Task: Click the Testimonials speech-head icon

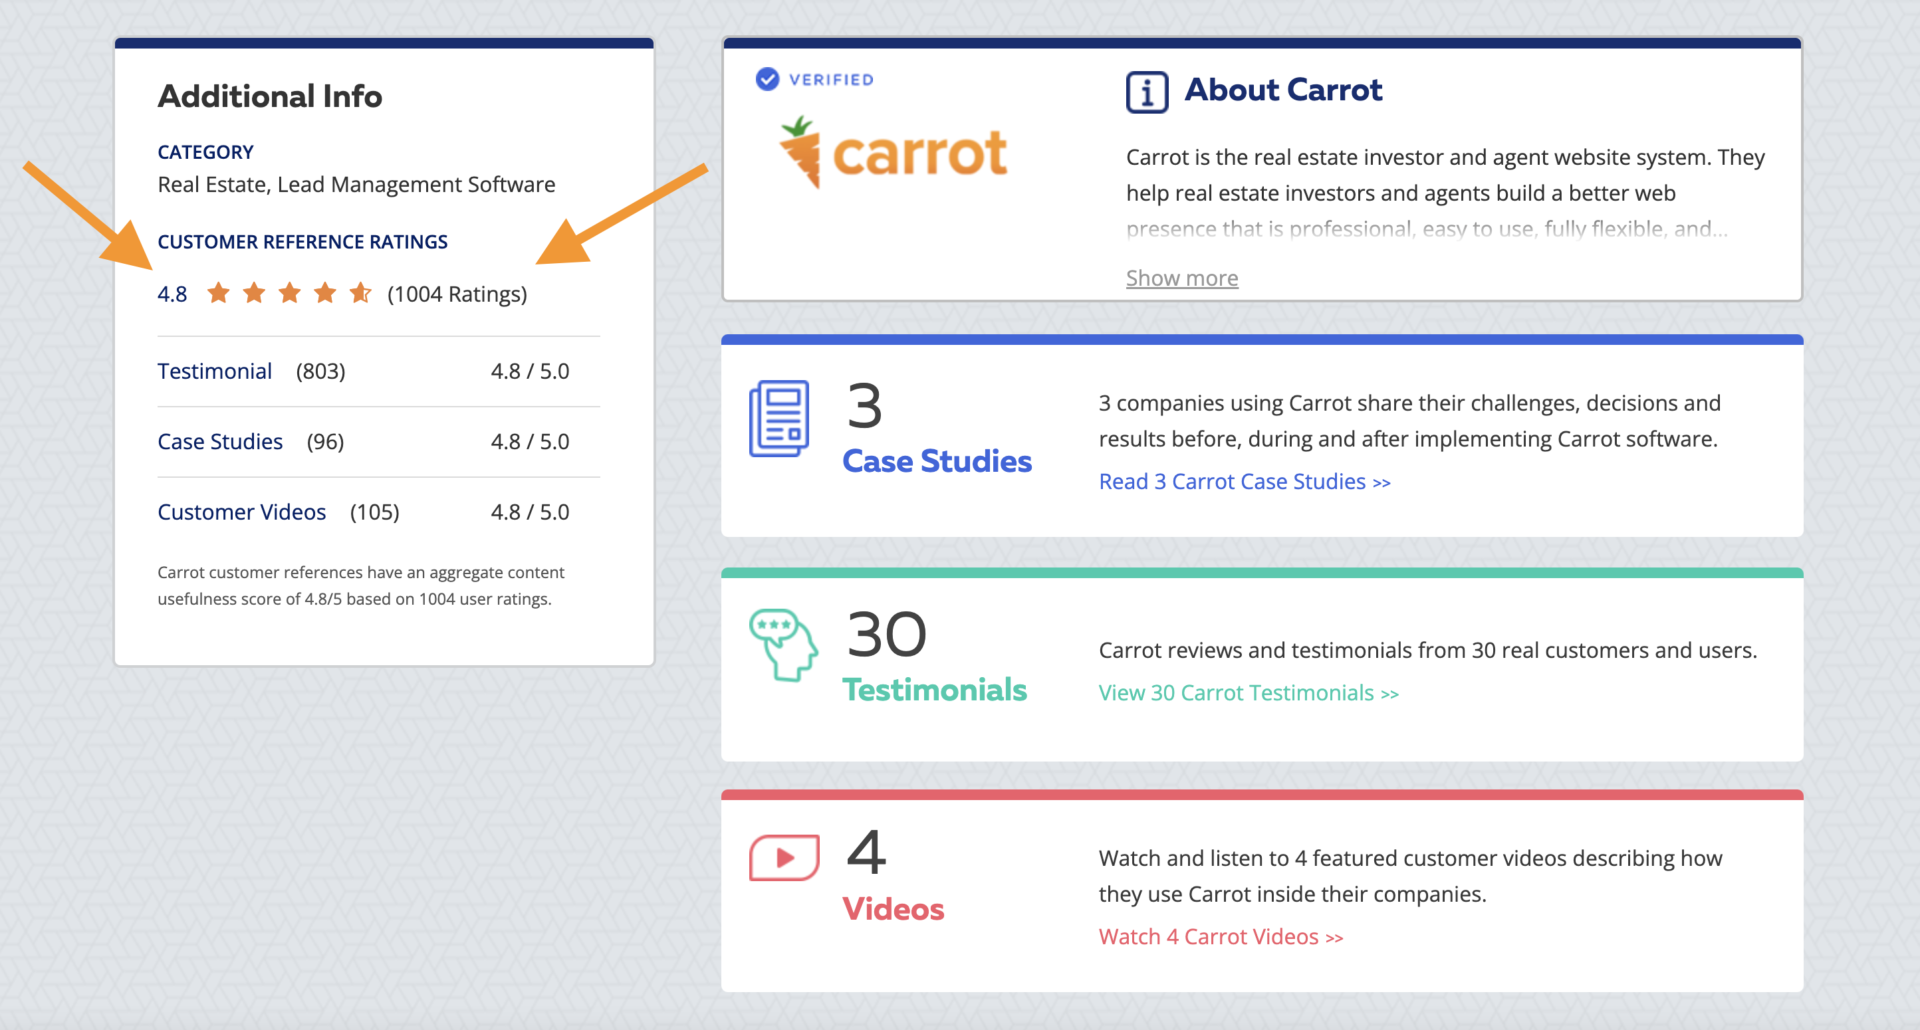Action: tap(783, 645)
